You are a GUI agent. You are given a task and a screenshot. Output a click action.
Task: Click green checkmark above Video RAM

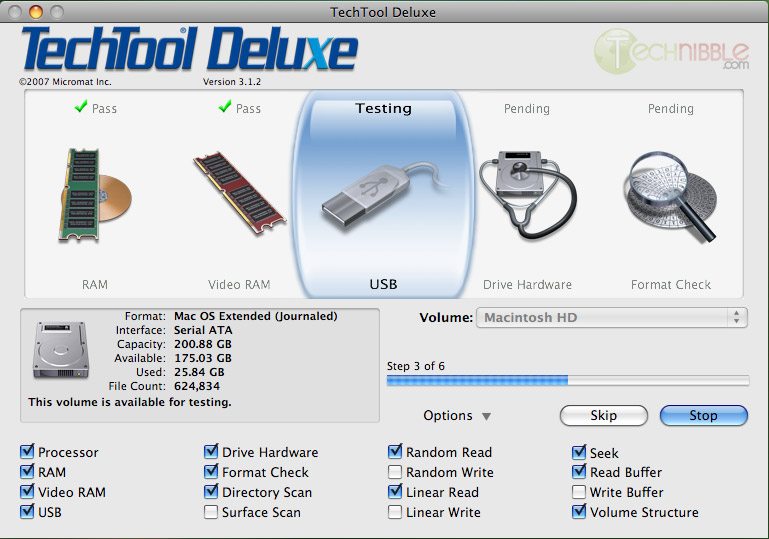(225, 106)
